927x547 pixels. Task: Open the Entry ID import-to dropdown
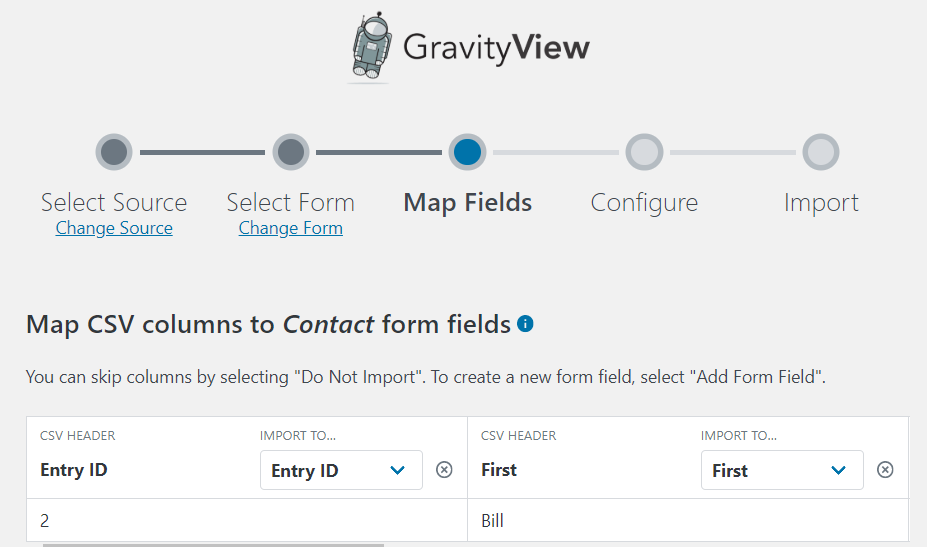tap(341, 470)
